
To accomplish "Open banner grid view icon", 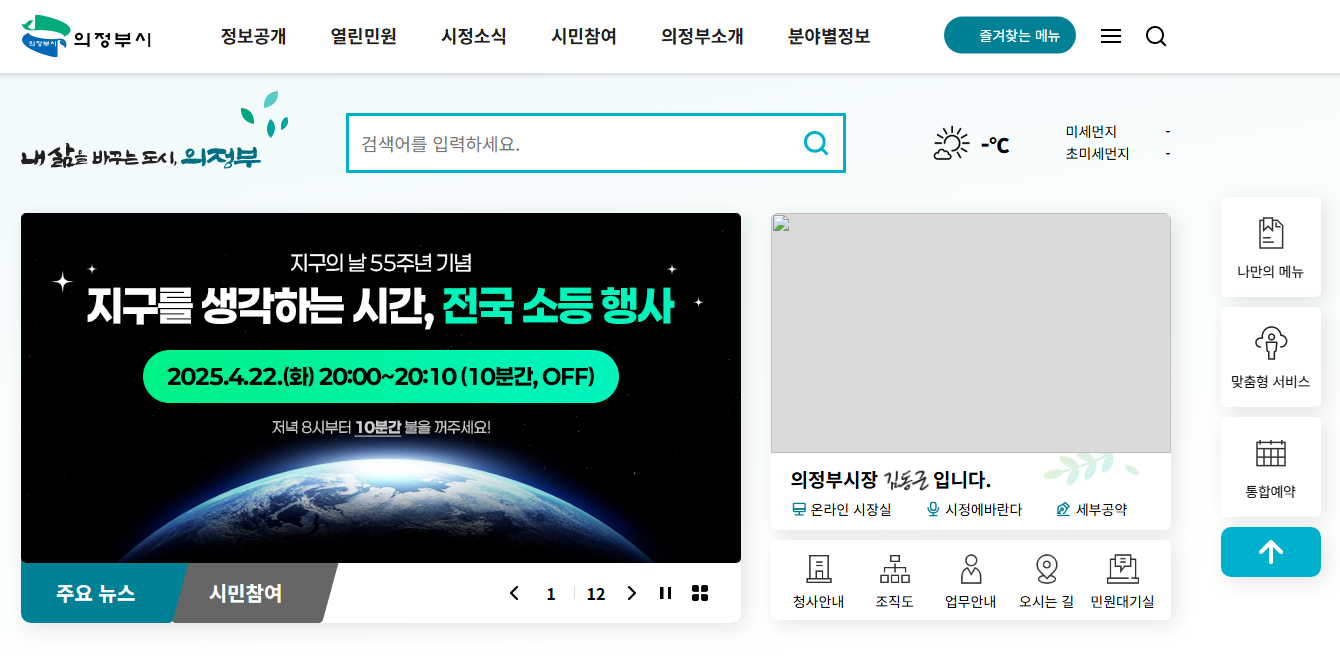I will click(700, 593).
